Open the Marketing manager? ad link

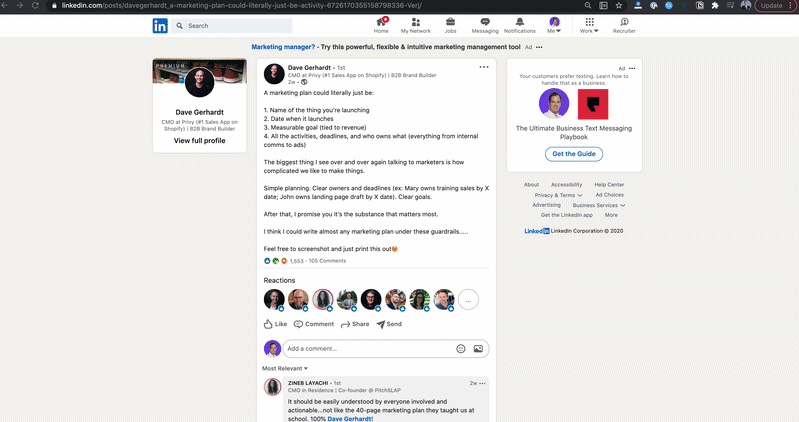pos(283,47)
